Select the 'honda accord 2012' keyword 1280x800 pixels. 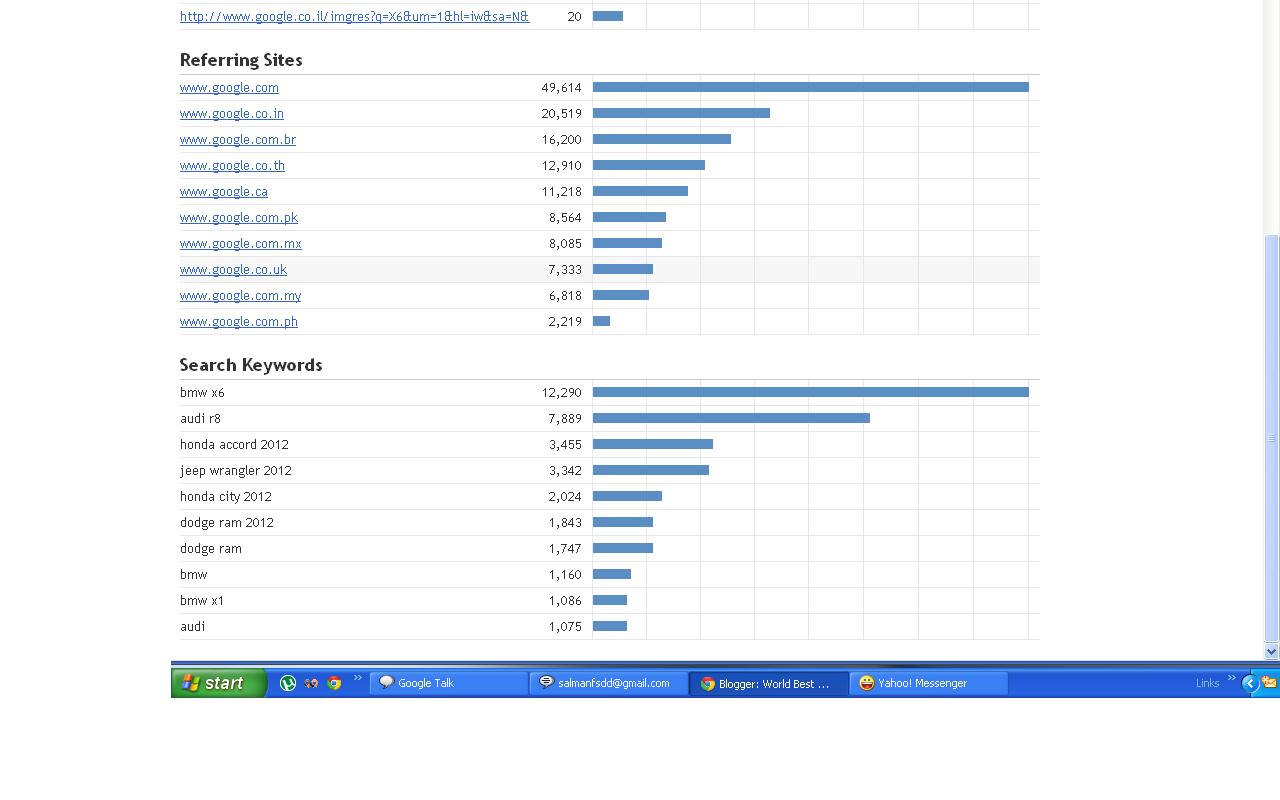click(234, 445)
